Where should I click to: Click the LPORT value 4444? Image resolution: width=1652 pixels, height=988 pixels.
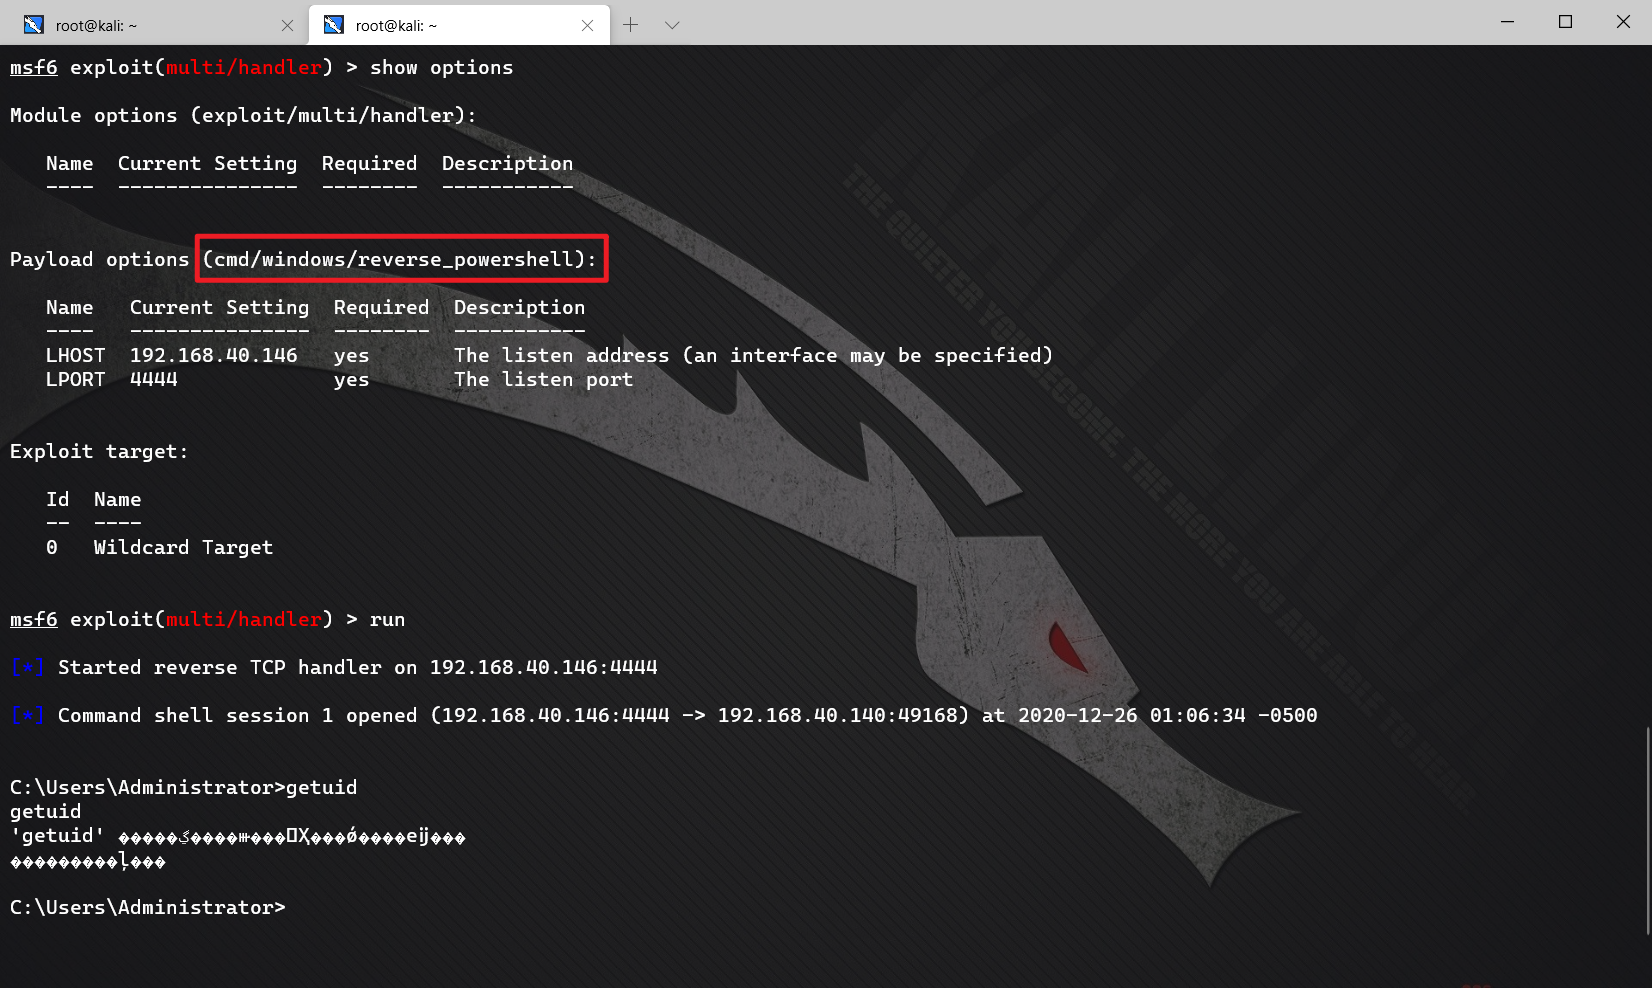[x=153, y=379]
